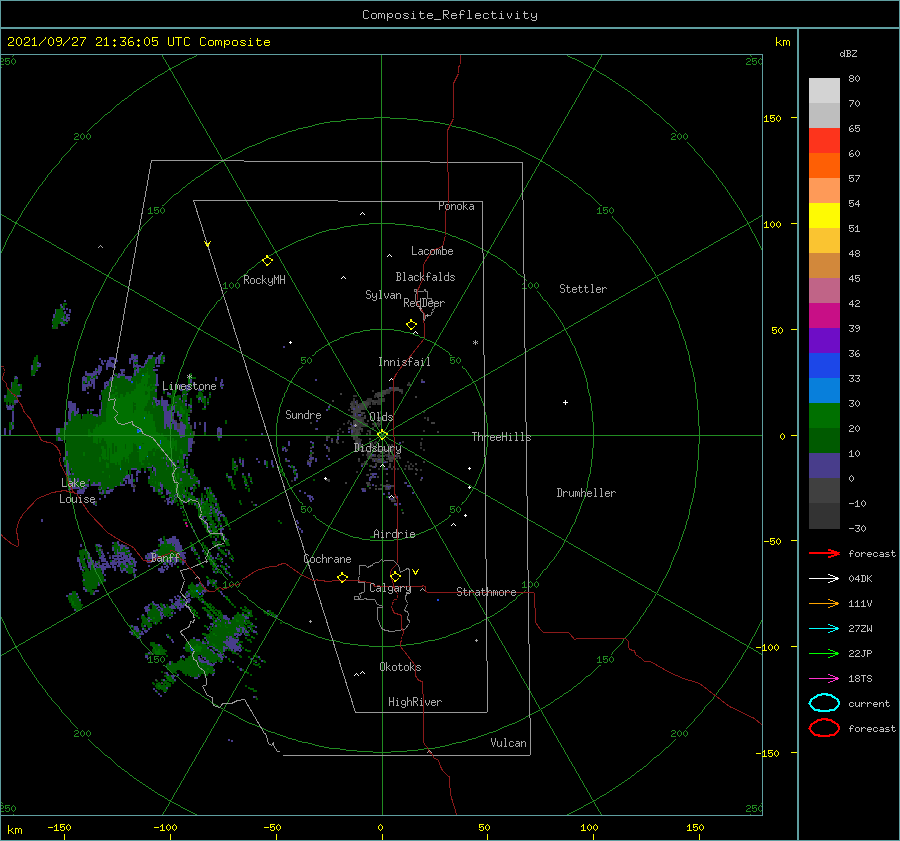Click the Okotoks label
Image resolution: width=900 pixels, height=841 pixels.
[400, 667]
